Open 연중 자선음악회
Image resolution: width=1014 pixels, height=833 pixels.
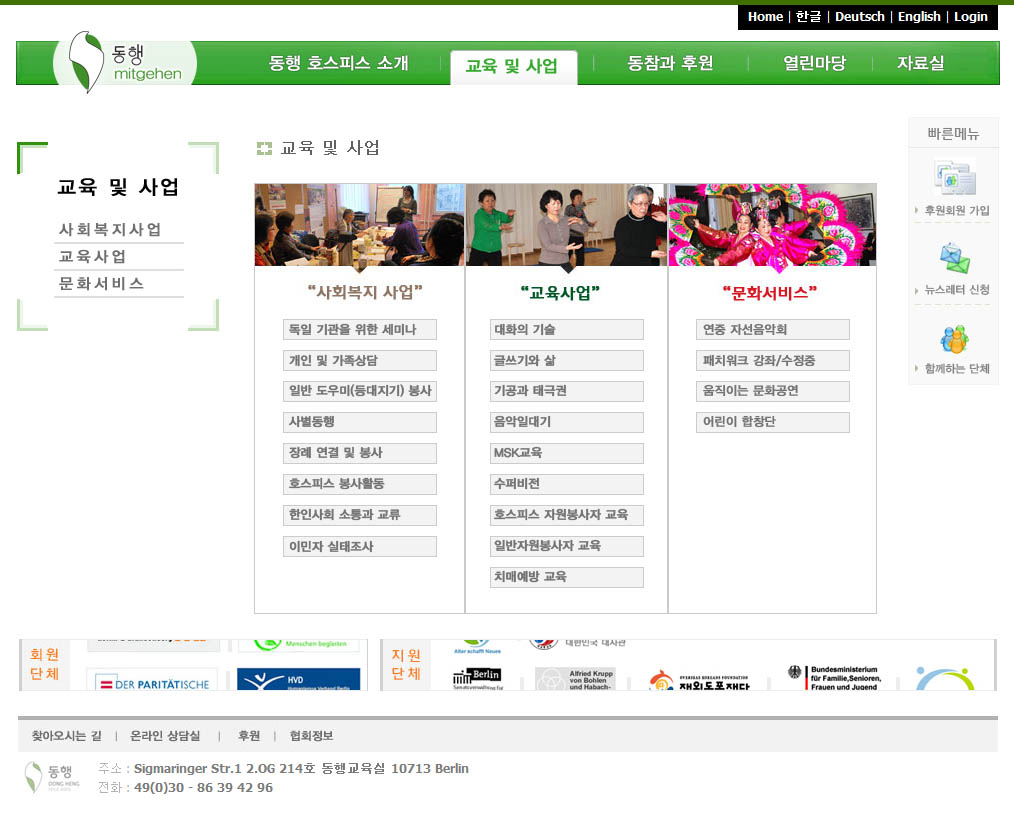[773, 330]
